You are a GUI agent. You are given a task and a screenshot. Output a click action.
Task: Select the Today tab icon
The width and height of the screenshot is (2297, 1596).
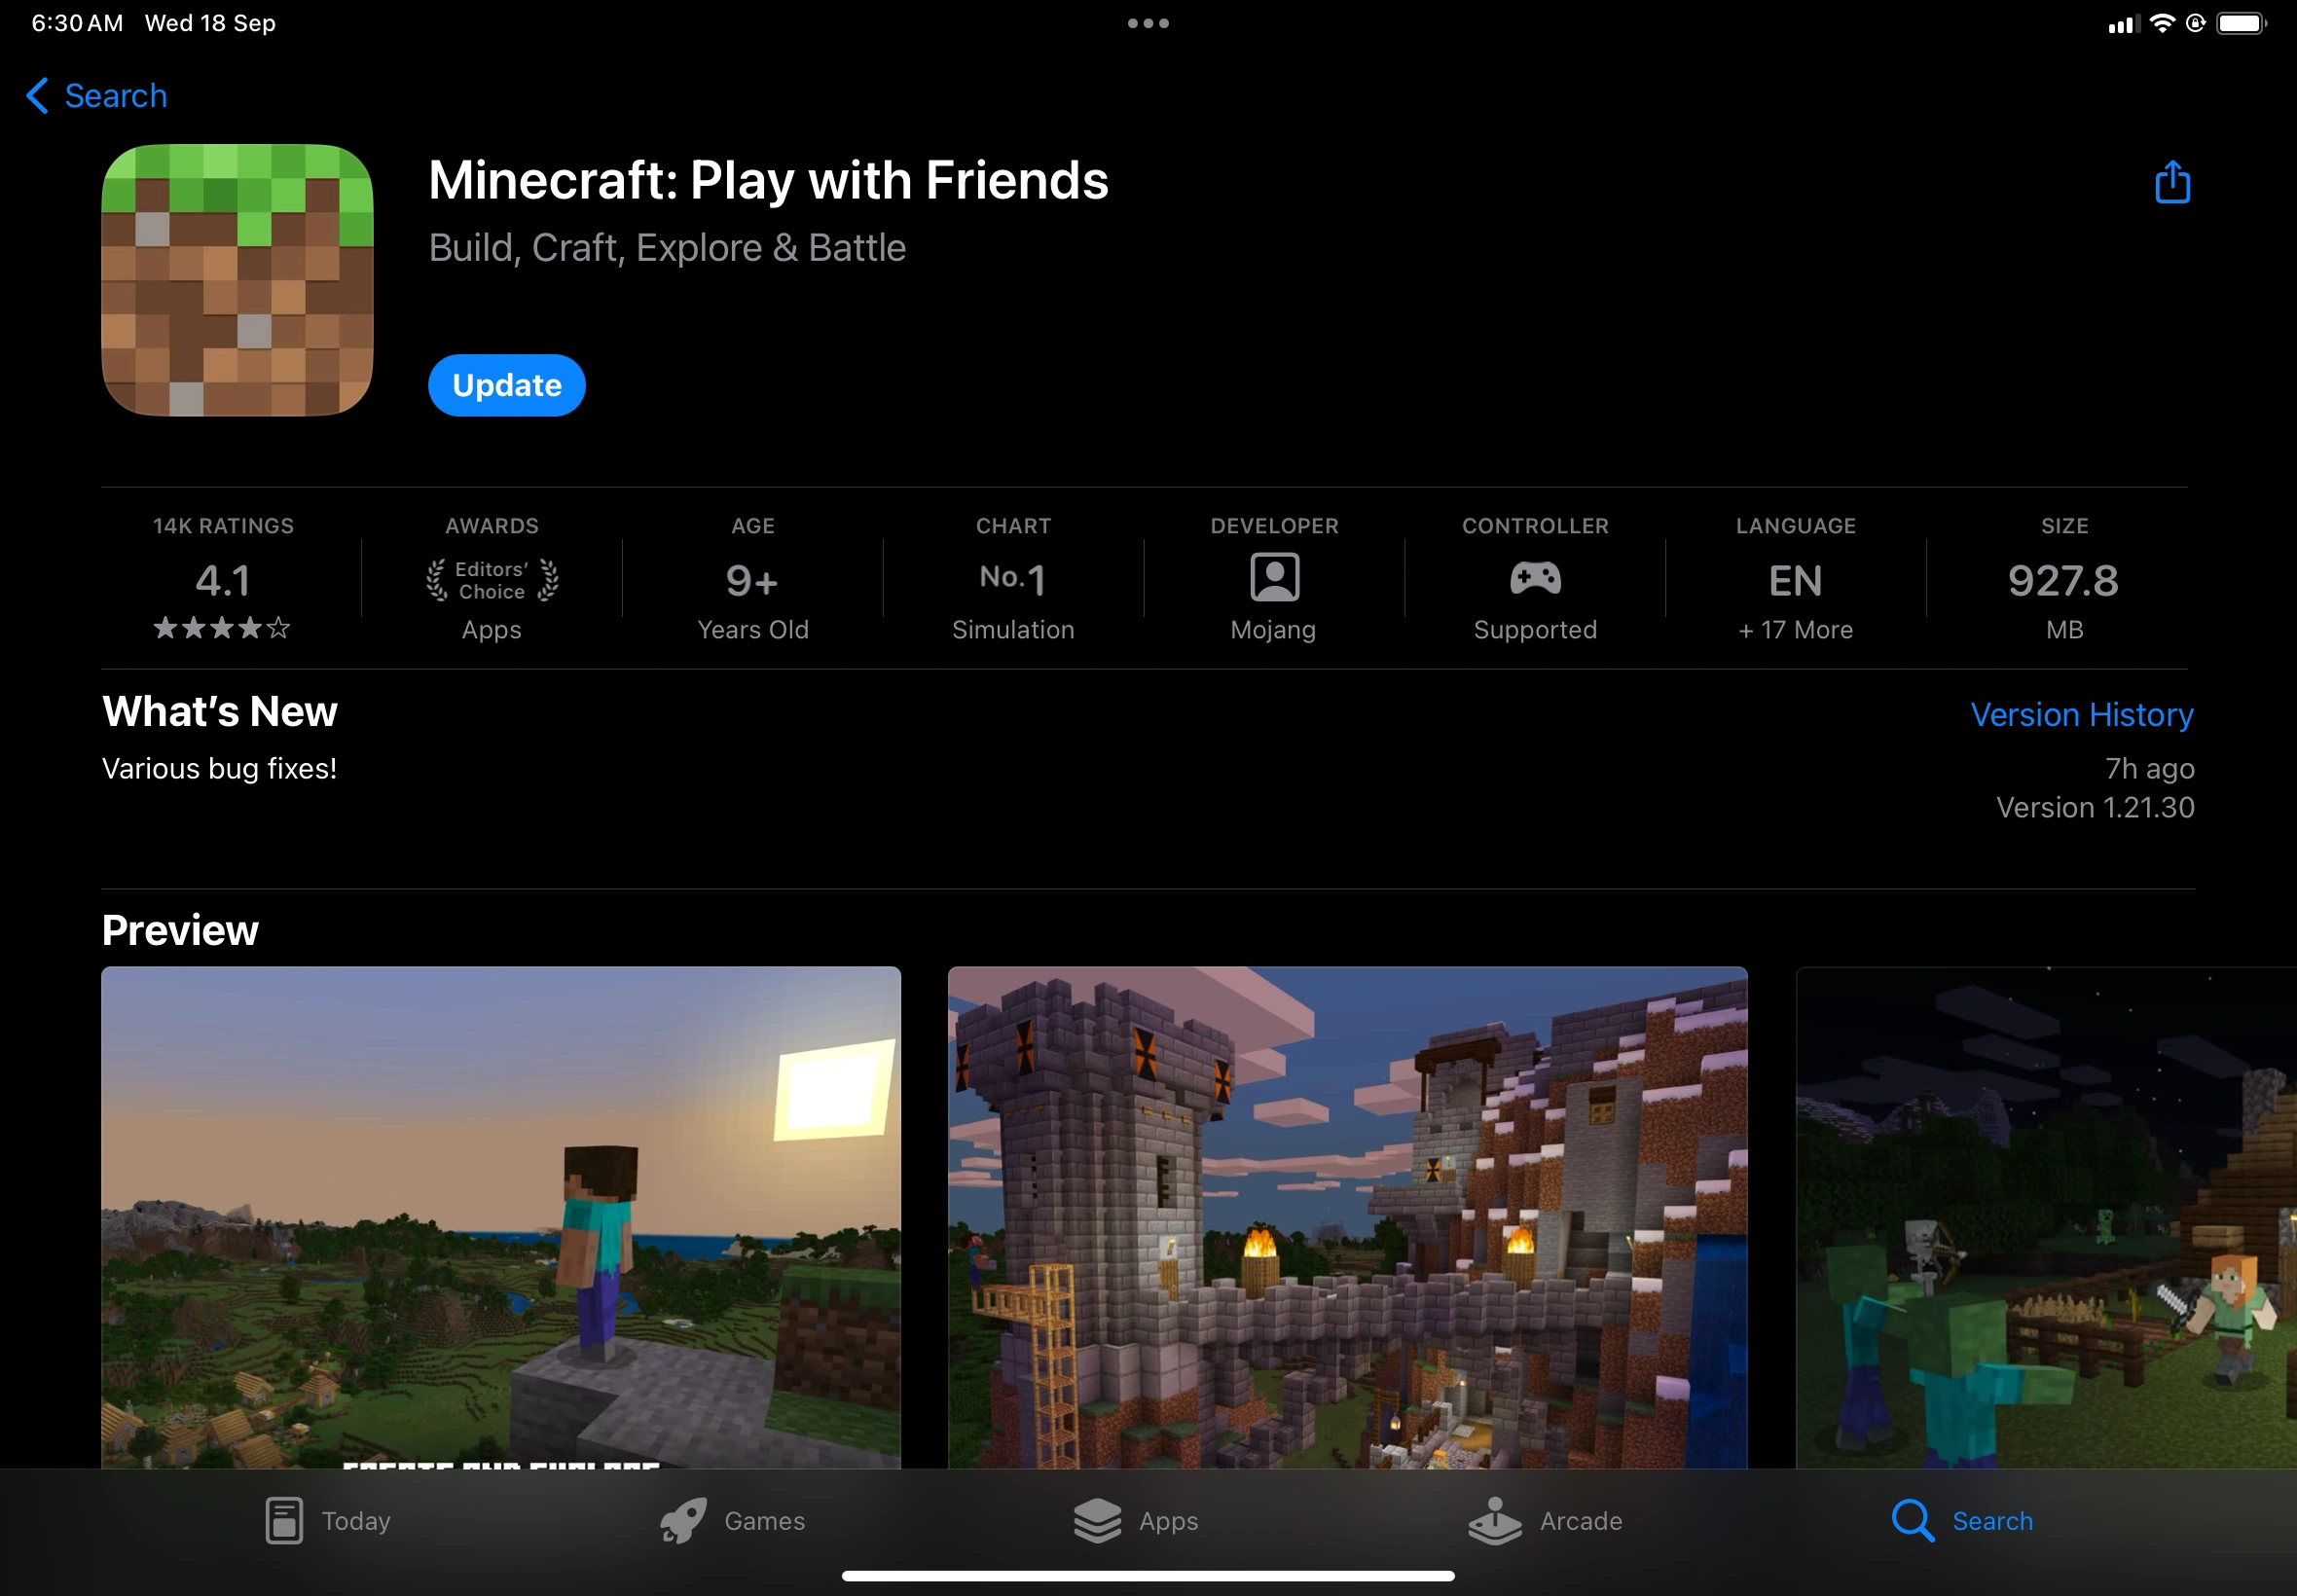[x=283, y=1520]
